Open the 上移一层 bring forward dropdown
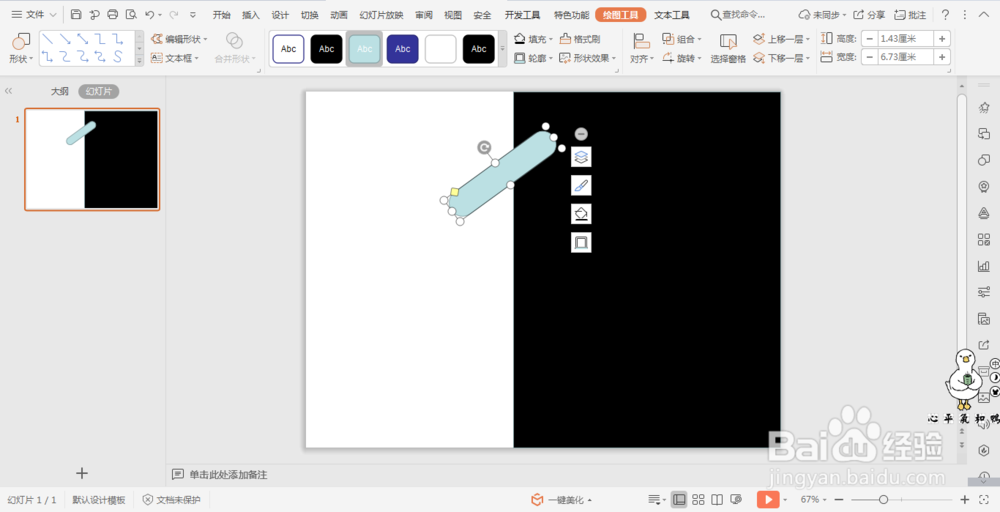Screen dimensions: 1000x512 (781, 39)
